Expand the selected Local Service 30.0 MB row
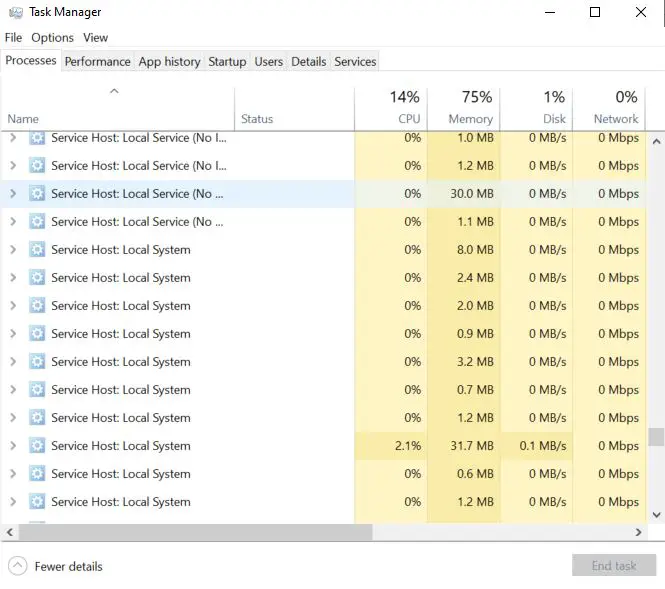The image size is (665, 589). (x=13, y=194)
